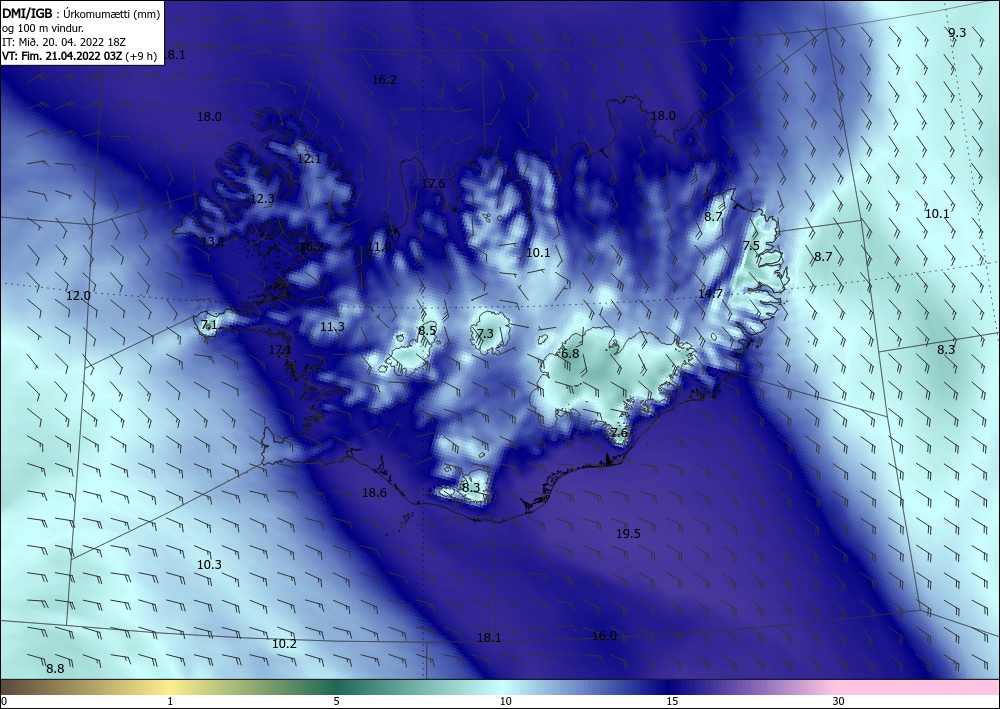Click the 12.1 value on the Westfjords

(309, 159)
